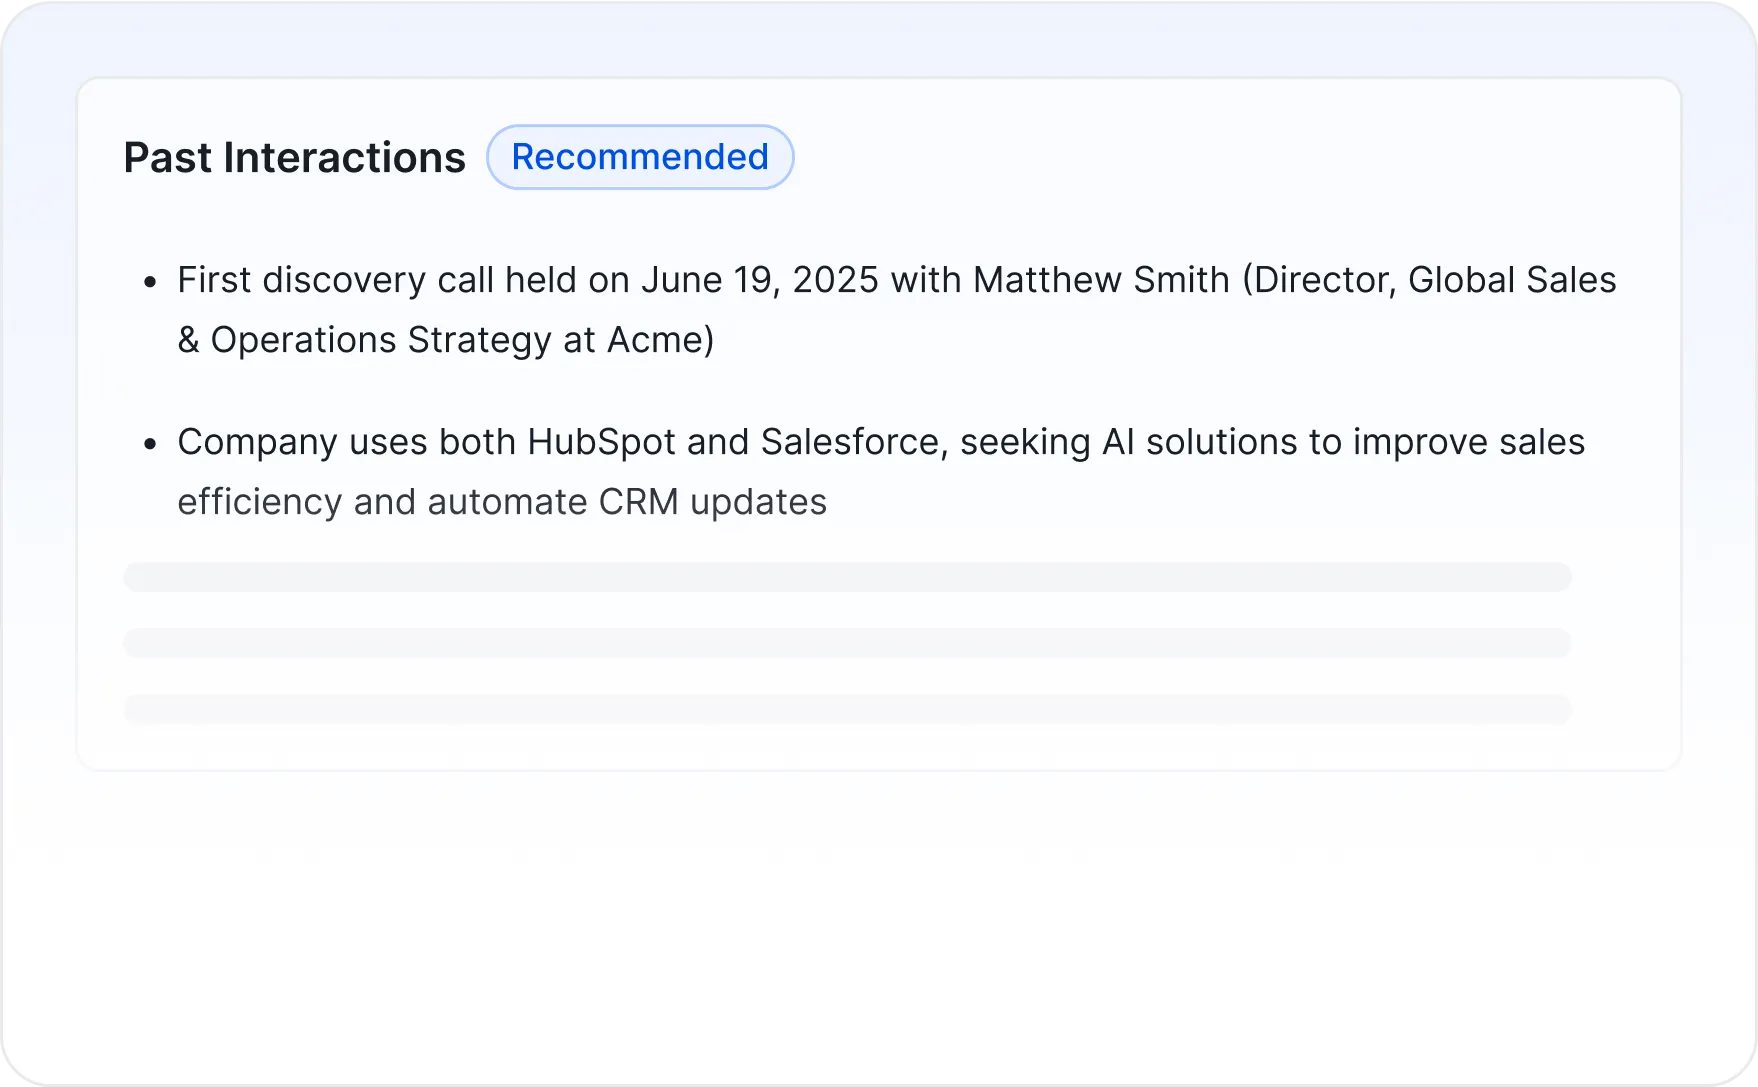The width and height of the screenshot is (1758, 1087).
Task: Click the third loading placeholder bar
Action: tap(847, 709)
